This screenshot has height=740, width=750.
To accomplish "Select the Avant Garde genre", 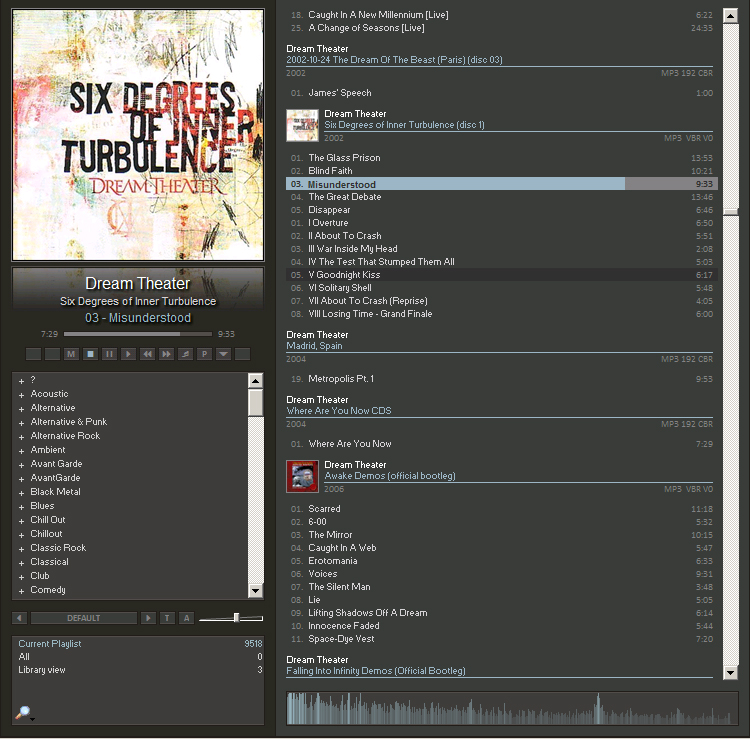I will [56, 464].
